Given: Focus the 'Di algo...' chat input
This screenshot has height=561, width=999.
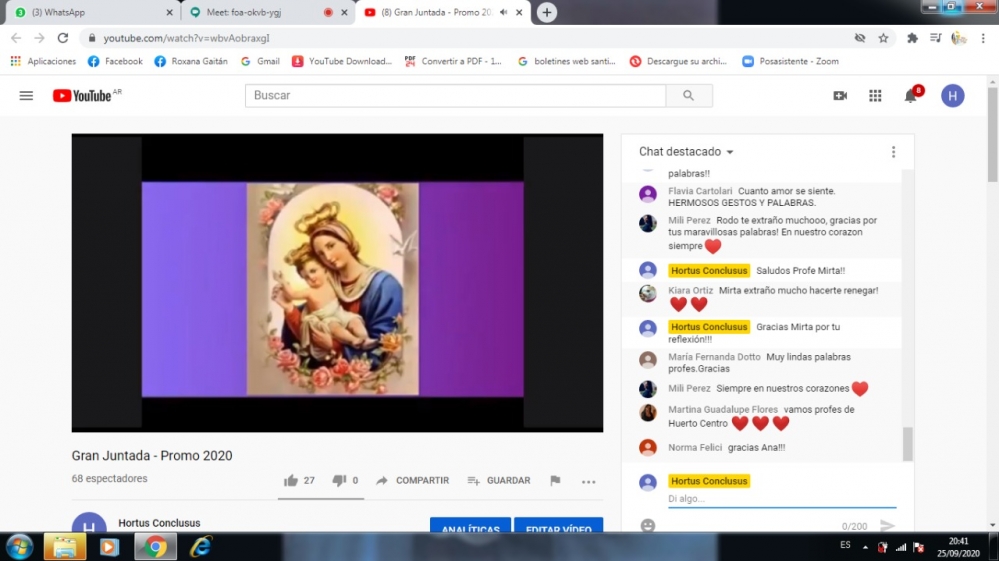Looking at the screenshot, I should pos(782,499).
